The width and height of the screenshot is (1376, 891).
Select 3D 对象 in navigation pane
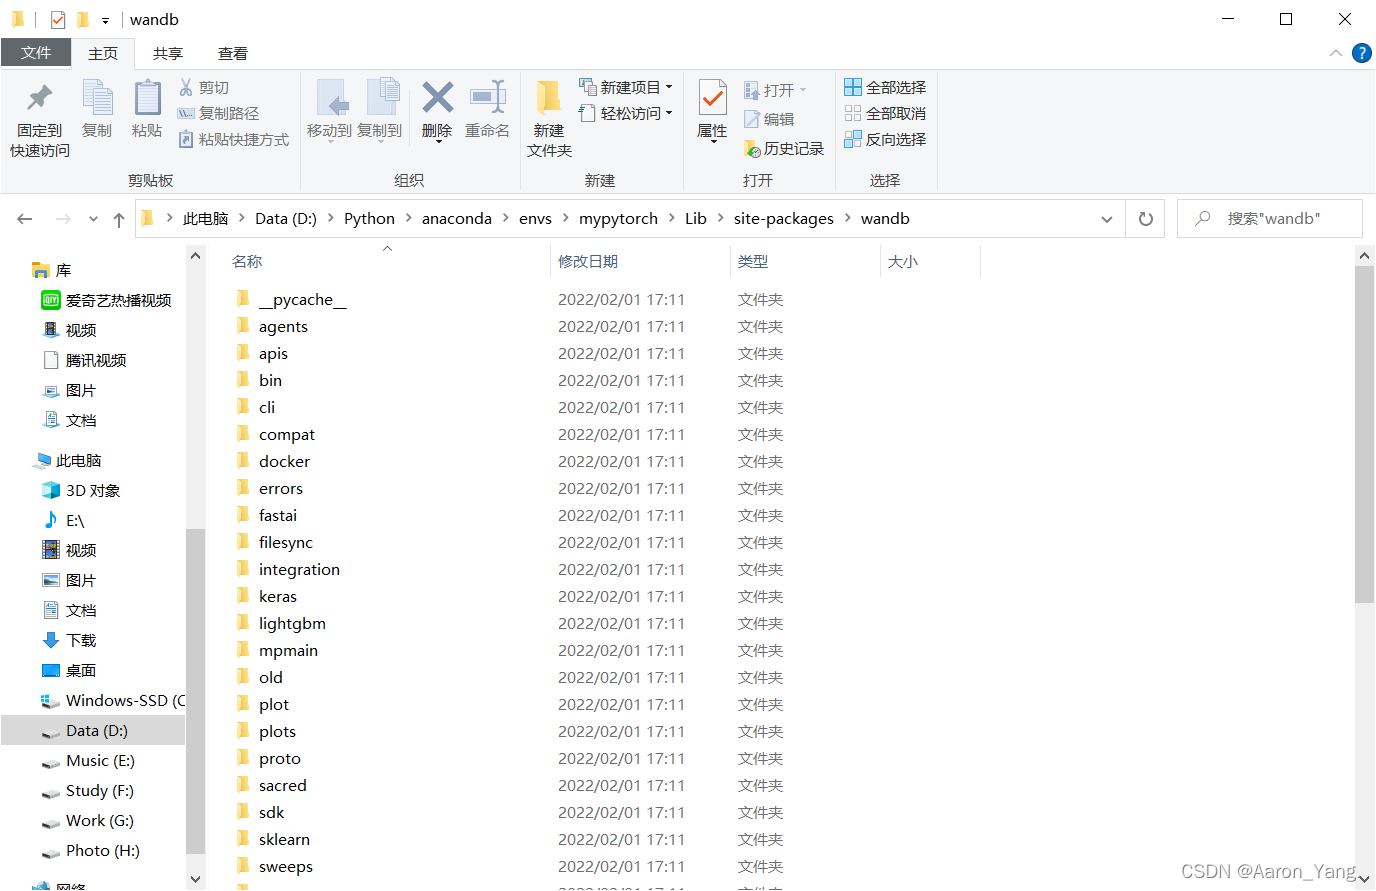click(x=93, y=491)
